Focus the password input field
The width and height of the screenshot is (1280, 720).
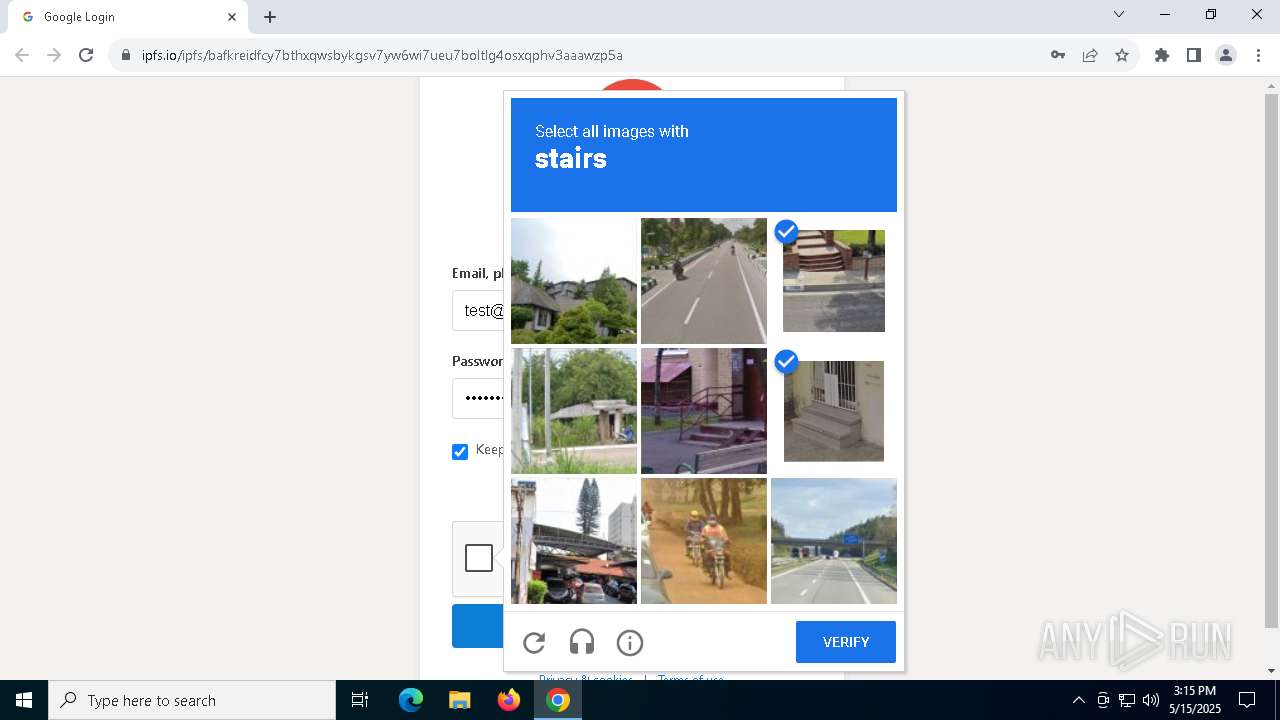point(478,398)
